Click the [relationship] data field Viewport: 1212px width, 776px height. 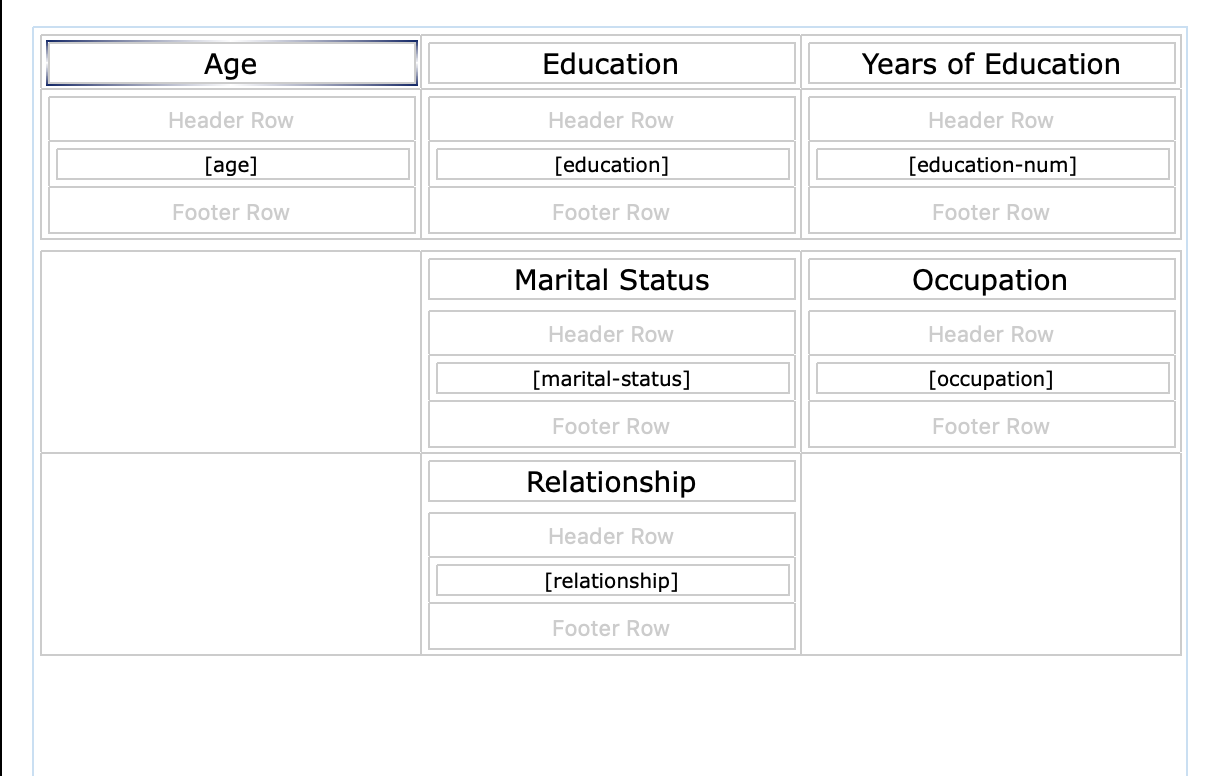(611, 581)
